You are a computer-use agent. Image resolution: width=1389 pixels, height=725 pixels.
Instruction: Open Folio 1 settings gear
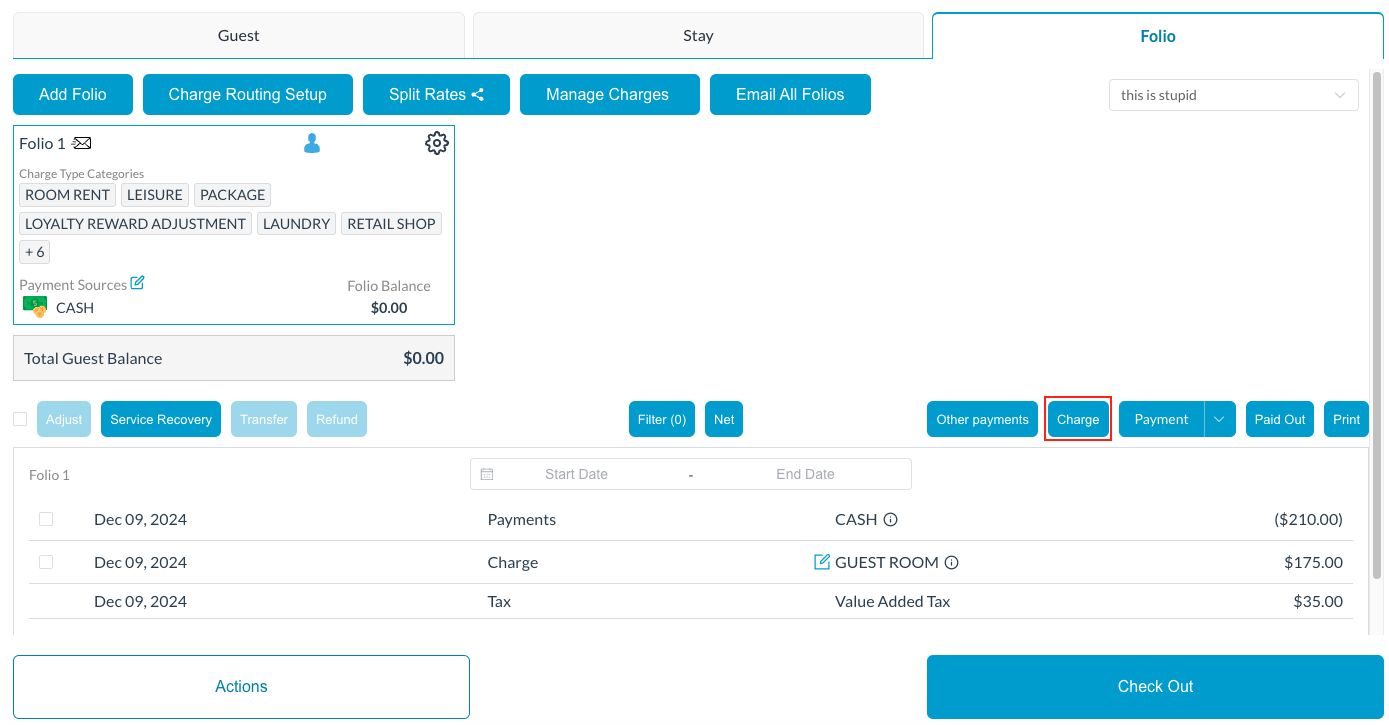click(436, 143)
